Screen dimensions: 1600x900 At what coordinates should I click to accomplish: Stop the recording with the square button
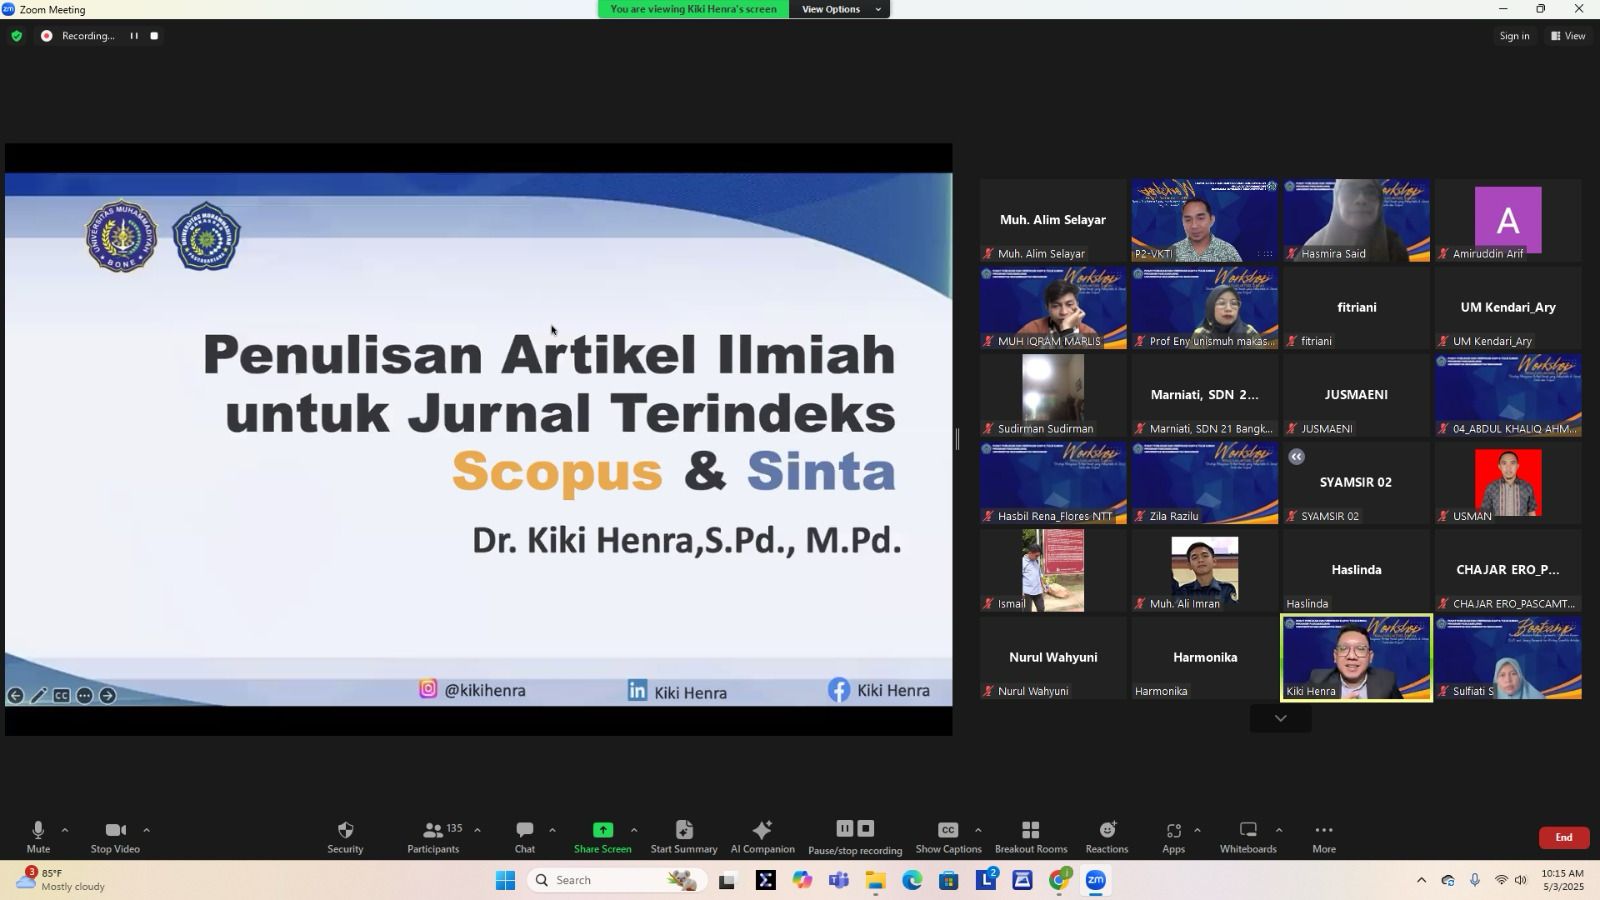[x=154, y=36]
